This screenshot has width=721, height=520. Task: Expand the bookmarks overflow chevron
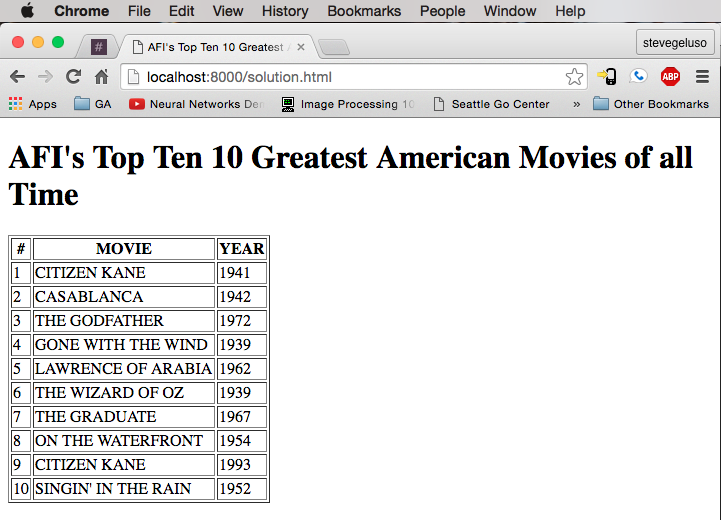(x=577, y=104)
